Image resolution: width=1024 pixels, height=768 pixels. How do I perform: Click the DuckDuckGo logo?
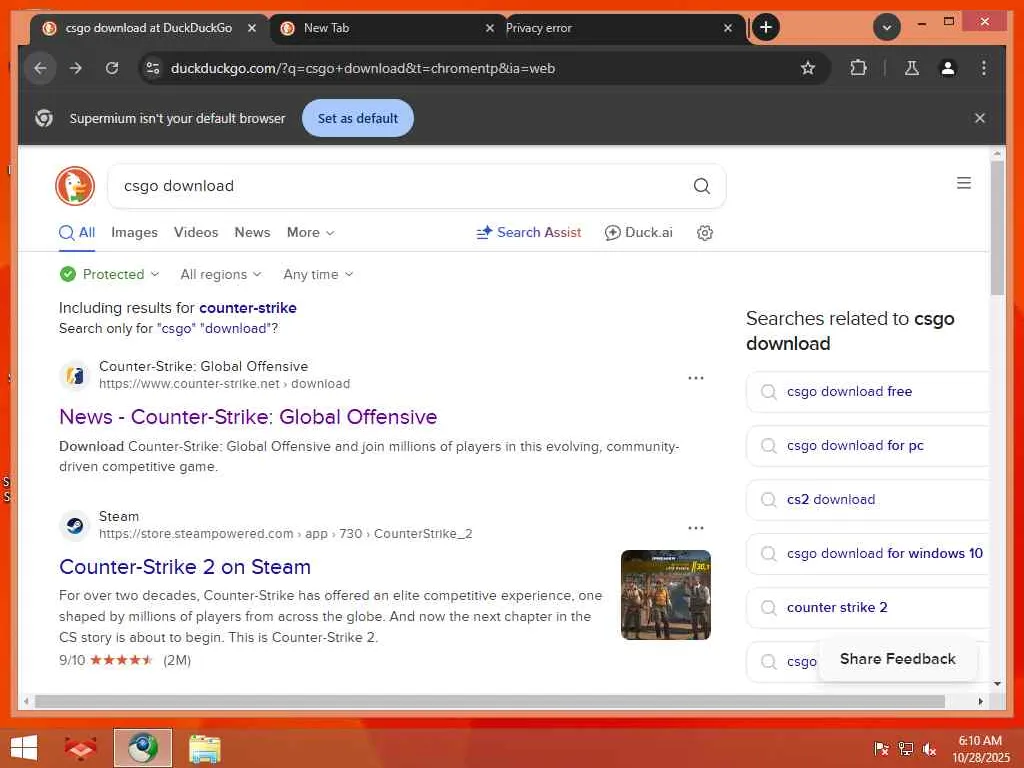75,186
